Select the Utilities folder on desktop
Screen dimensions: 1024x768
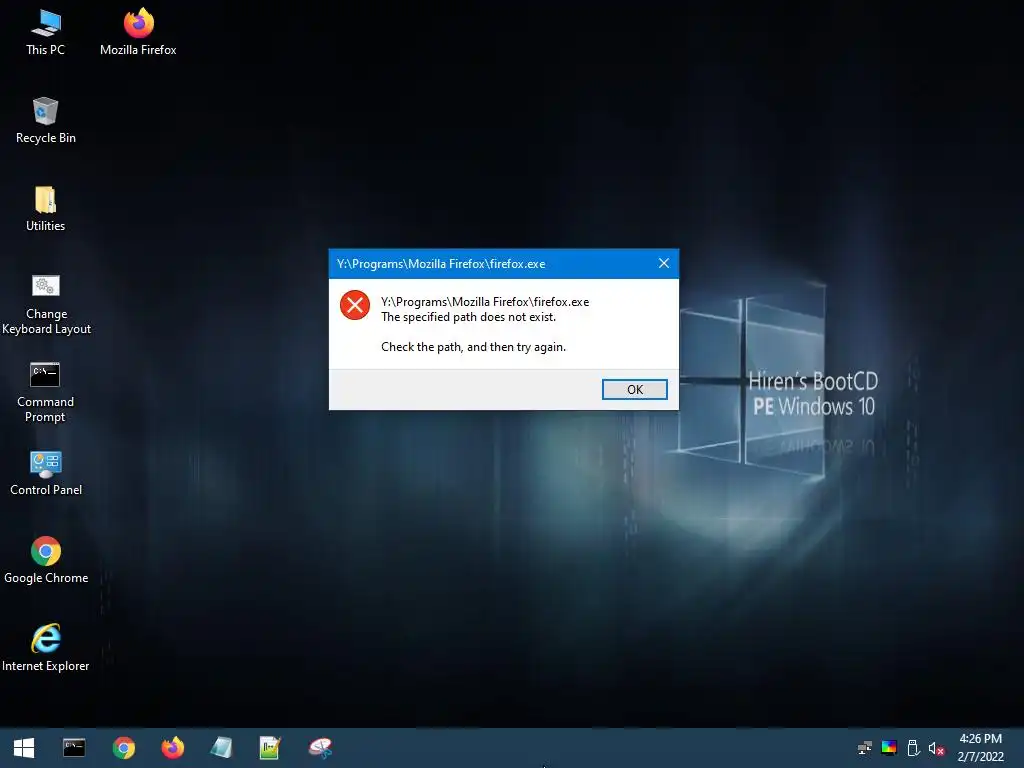[45, 209]
